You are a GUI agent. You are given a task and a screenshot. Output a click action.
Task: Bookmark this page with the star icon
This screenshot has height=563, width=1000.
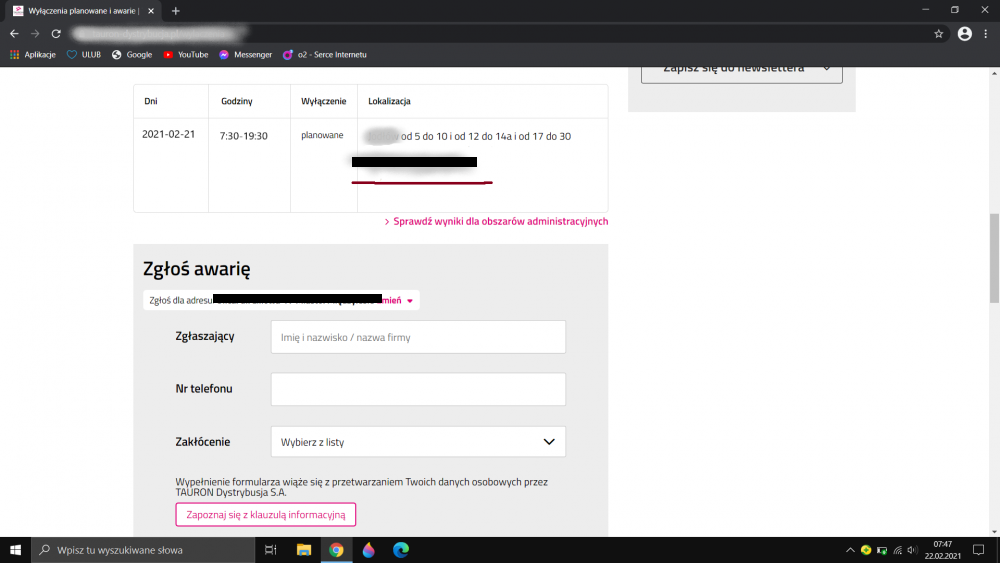938,33
